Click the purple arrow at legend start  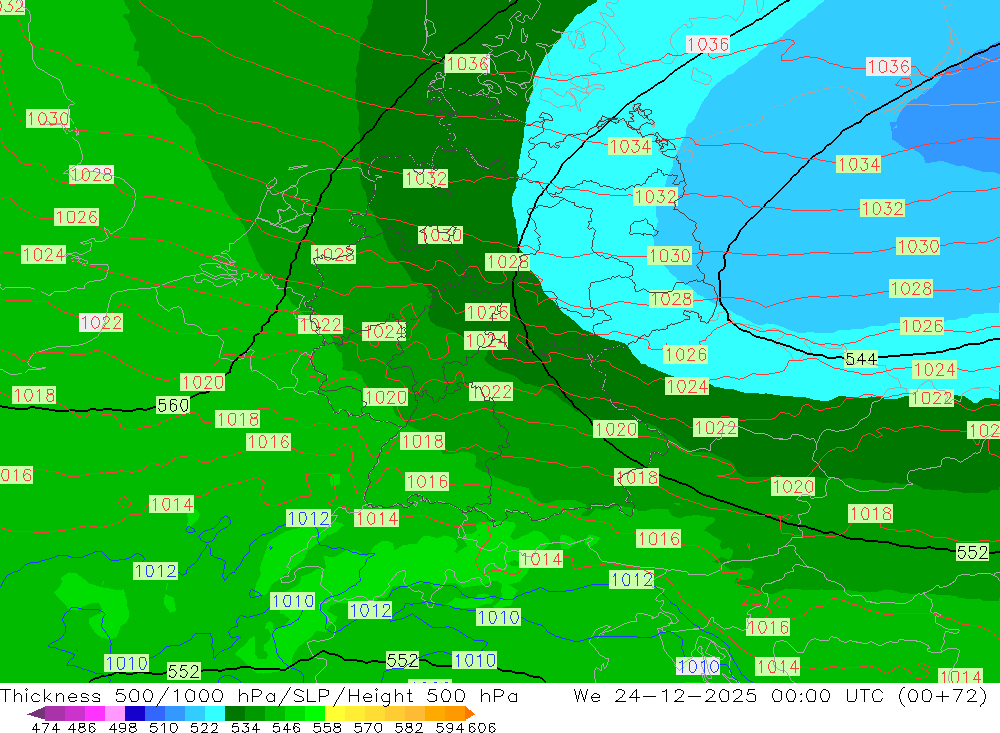click(36, 714)
